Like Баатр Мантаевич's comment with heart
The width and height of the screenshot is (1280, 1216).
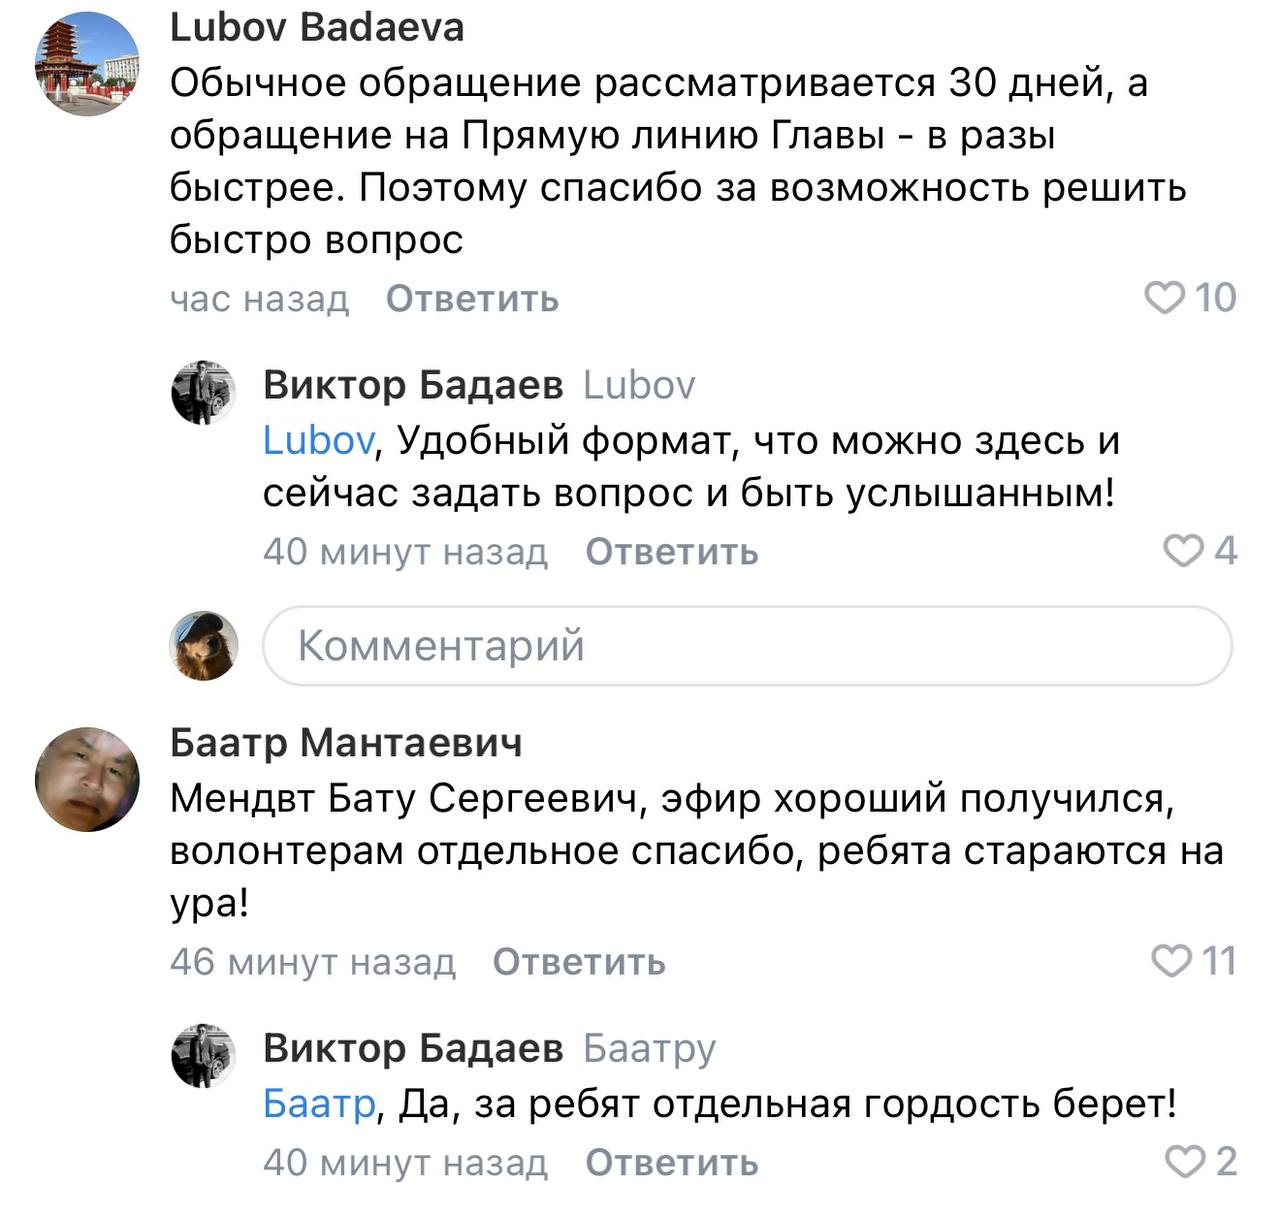tap(1171, 961)
